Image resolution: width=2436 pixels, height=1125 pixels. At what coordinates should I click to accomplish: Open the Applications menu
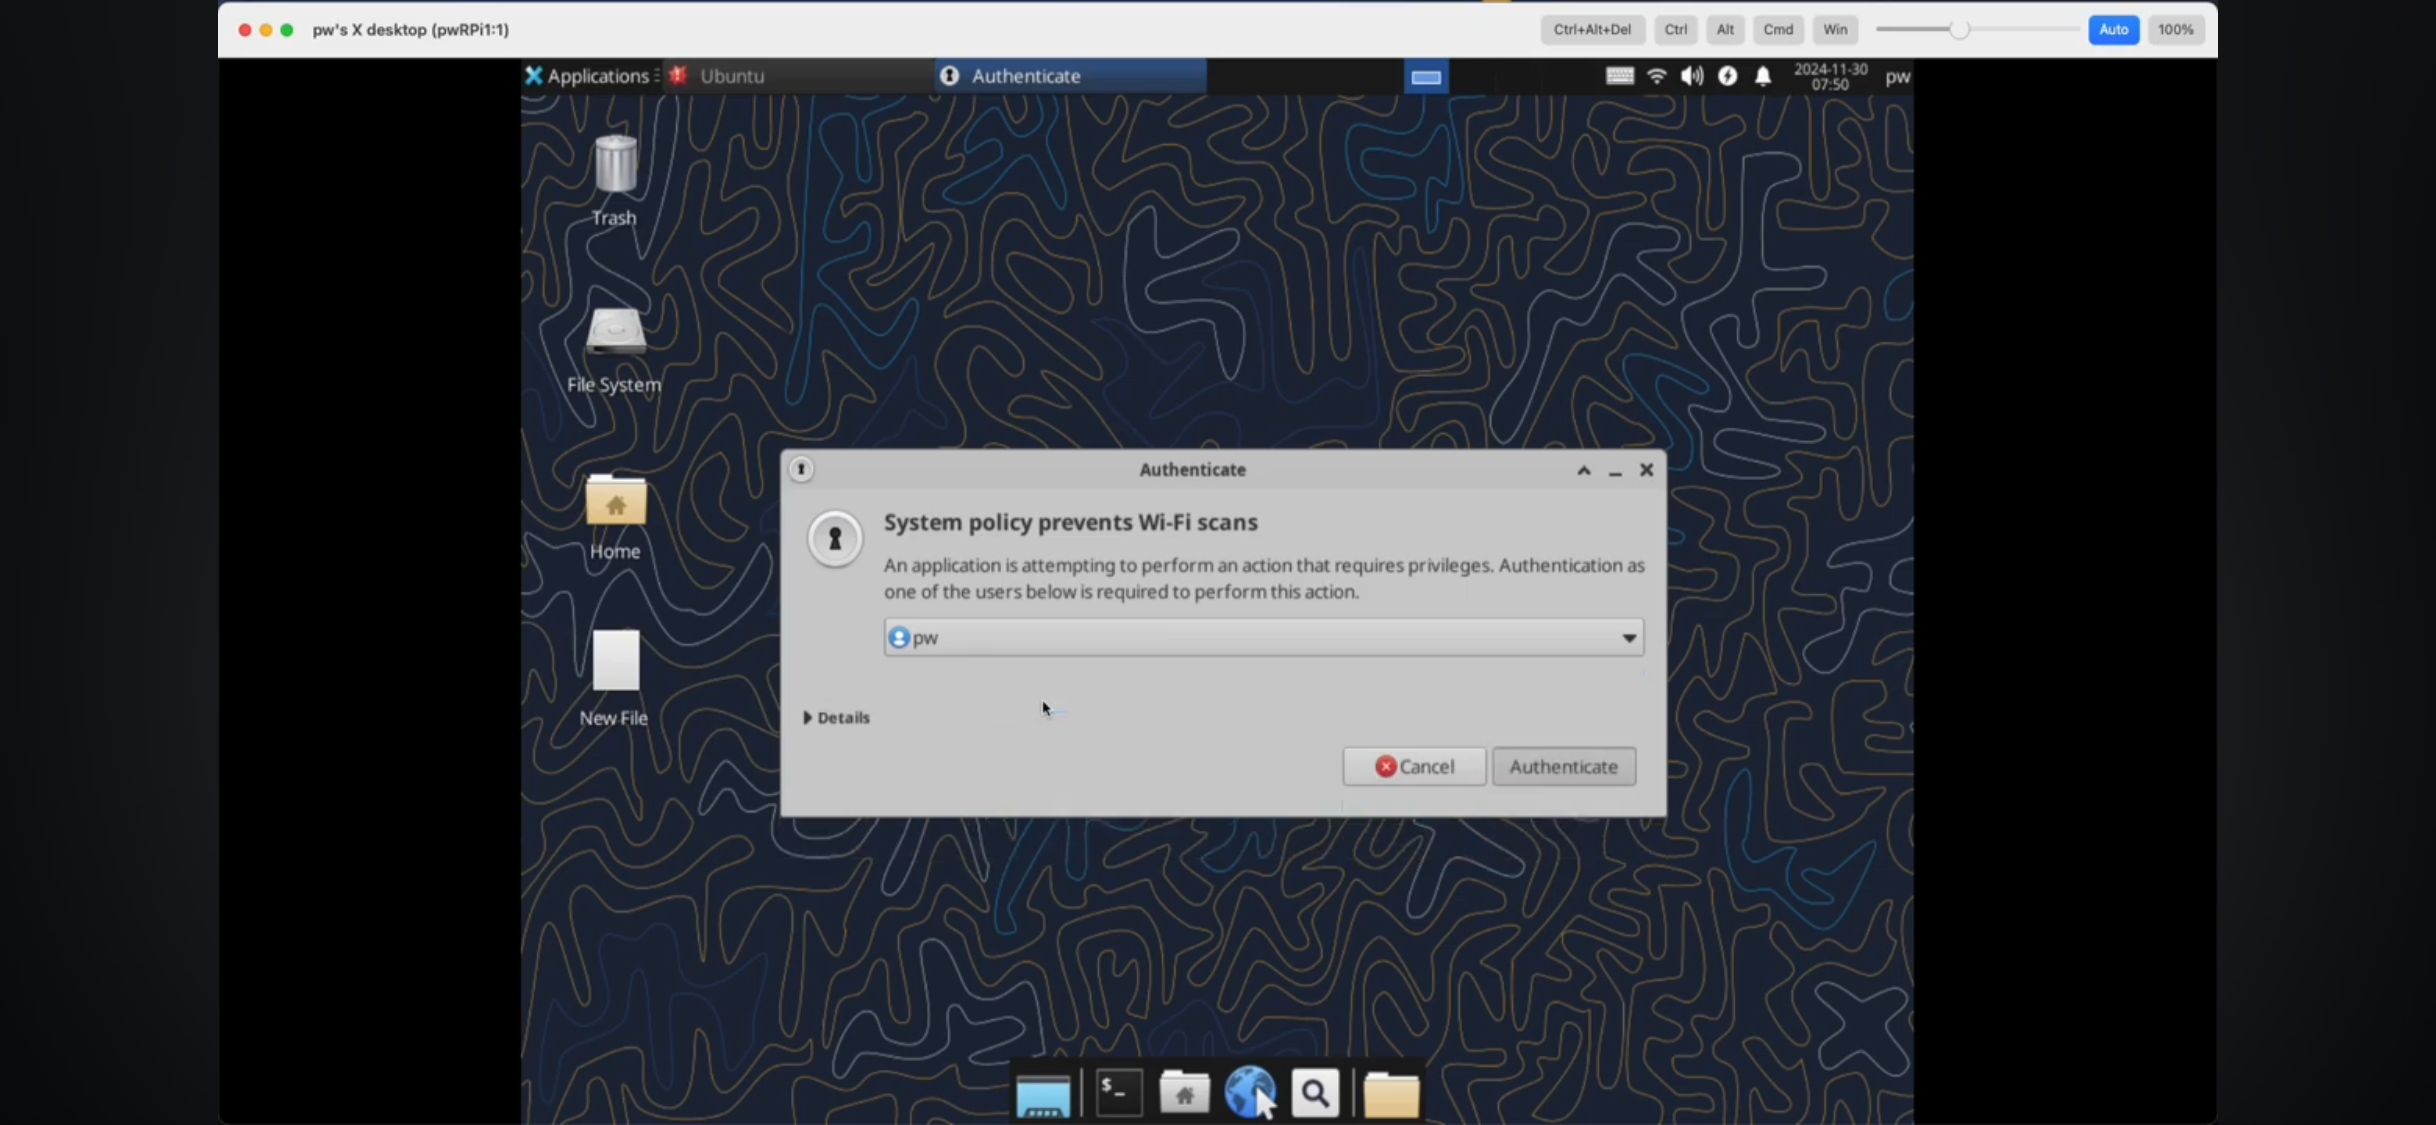[589, 76]
